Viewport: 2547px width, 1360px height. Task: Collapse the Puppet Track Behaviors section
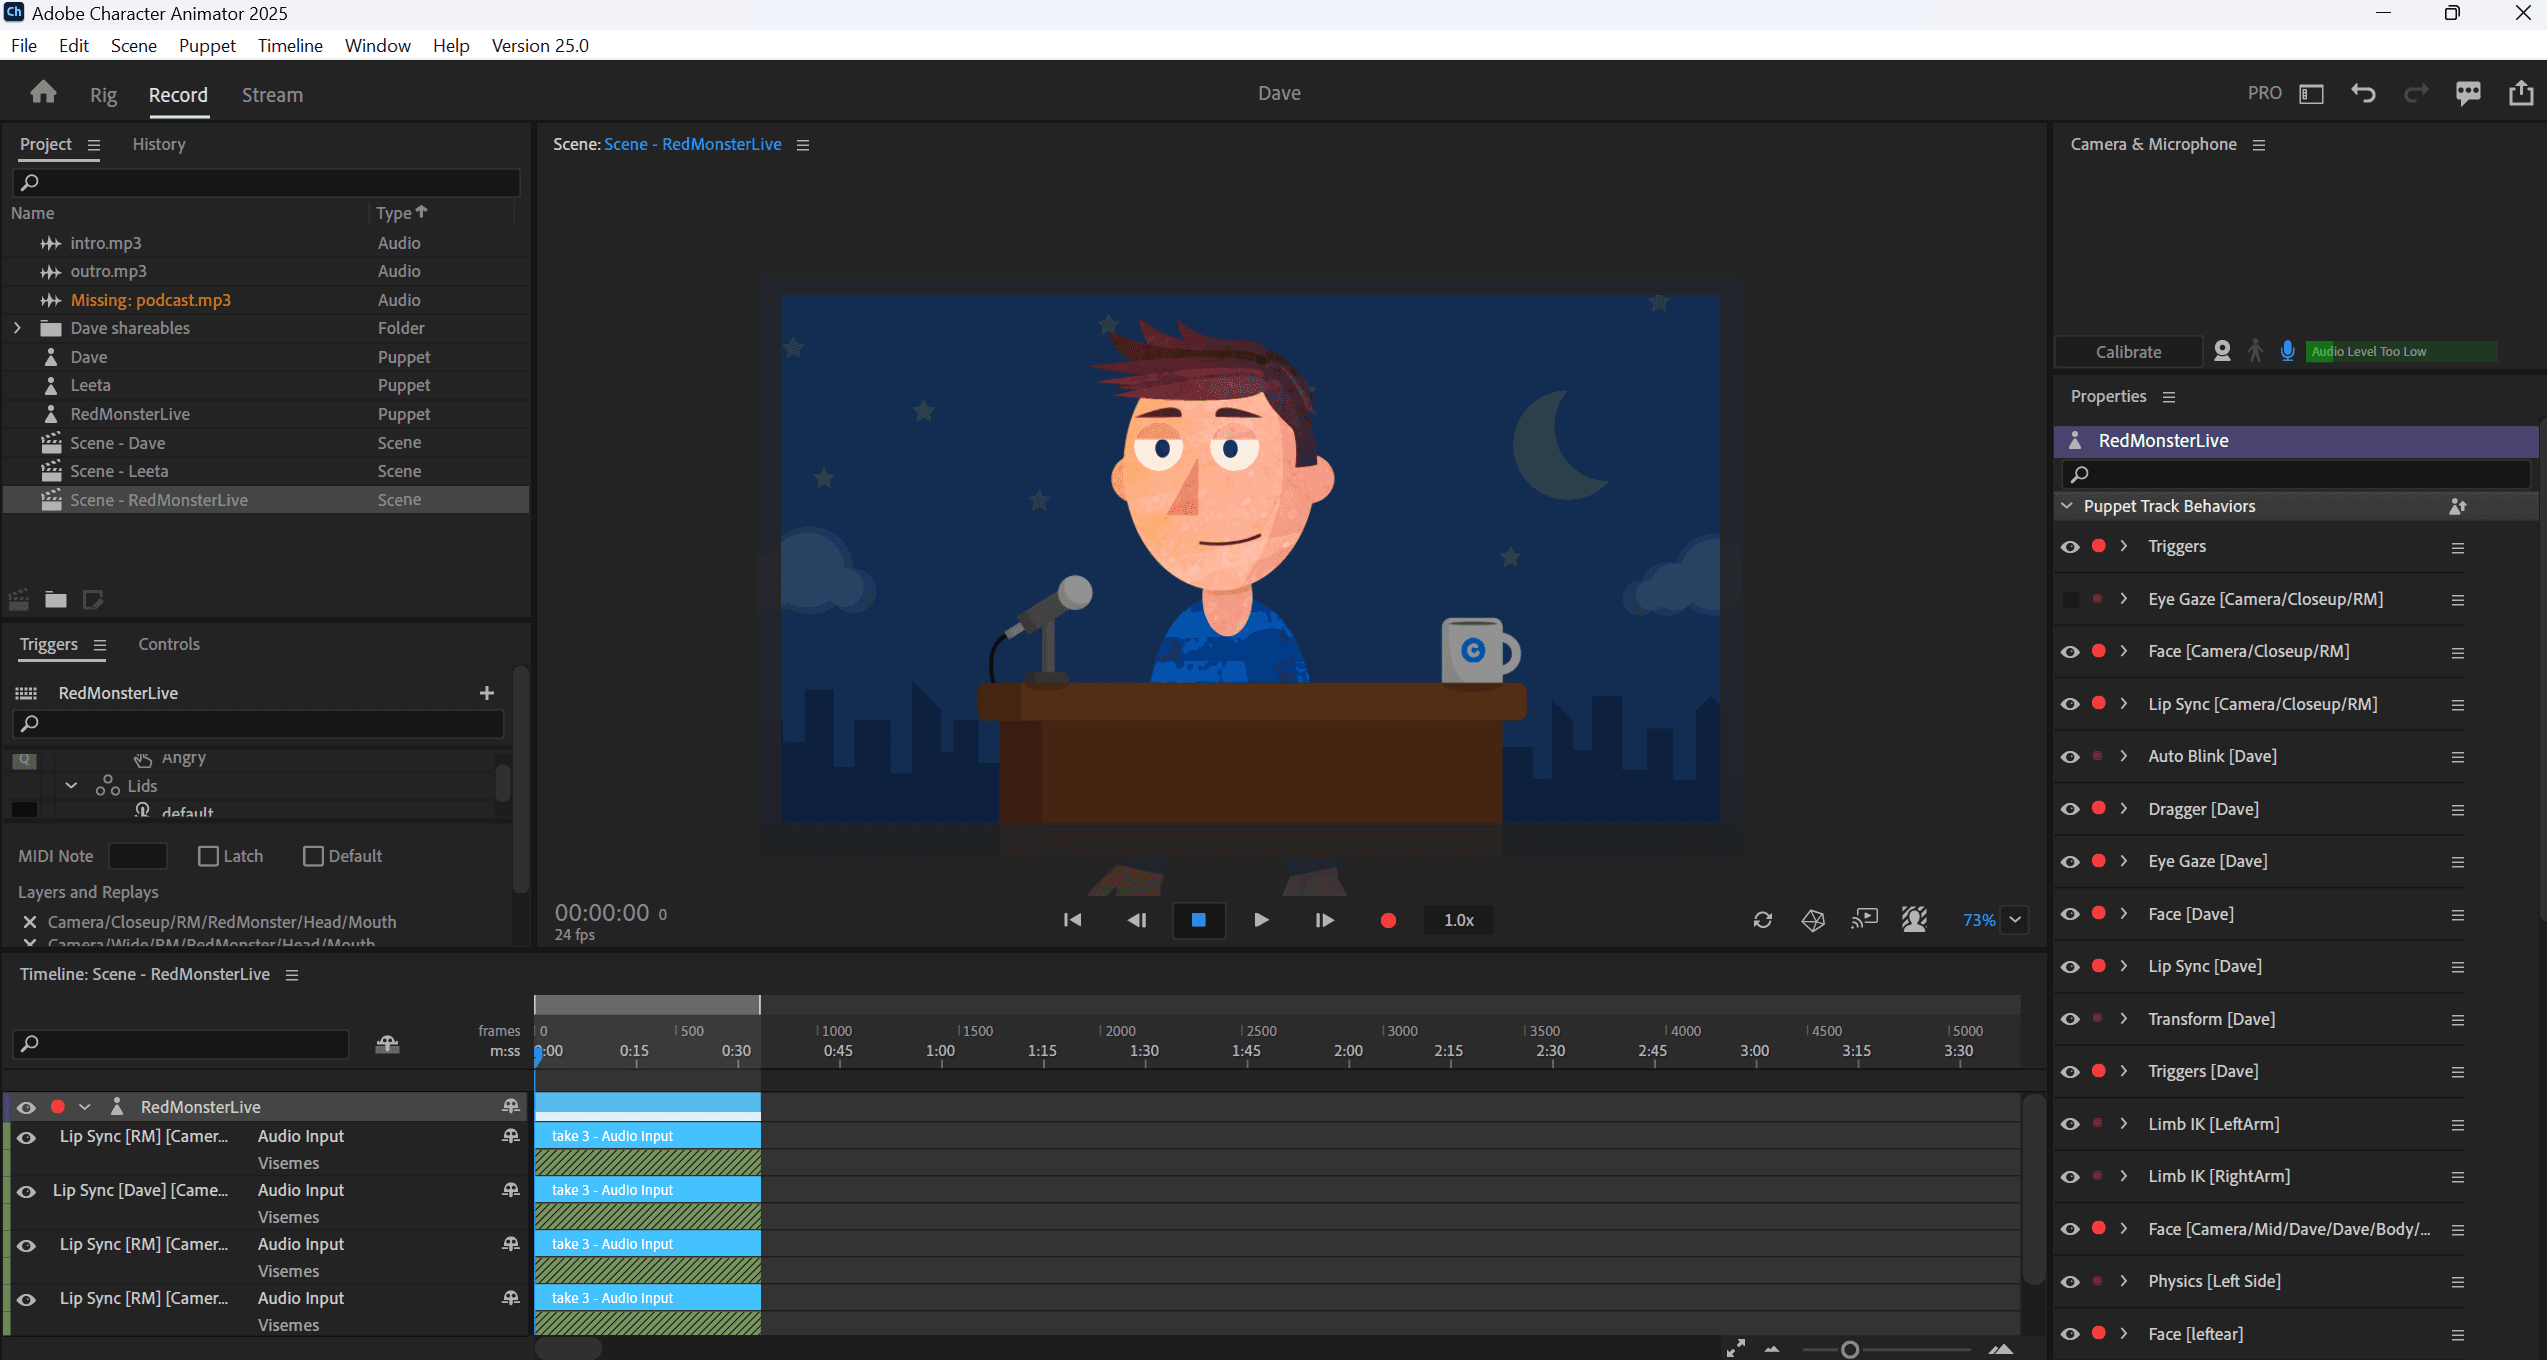pyautogui.click(x=2067, y=506)
